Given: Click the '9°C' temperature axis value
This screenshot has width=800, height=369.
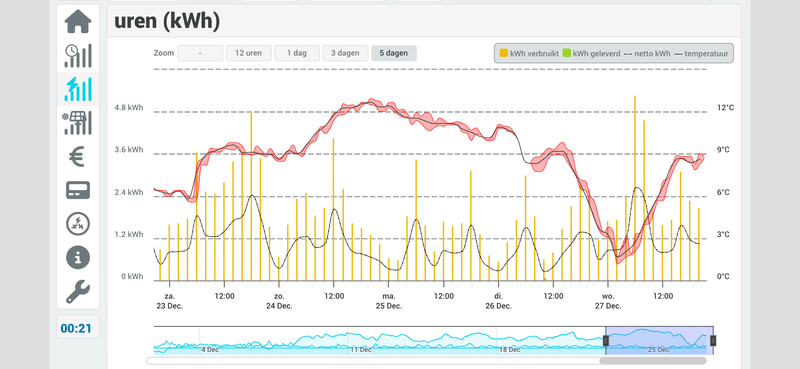Looking at the screenshot, I should pyautogui.click(x=723, y=150).
